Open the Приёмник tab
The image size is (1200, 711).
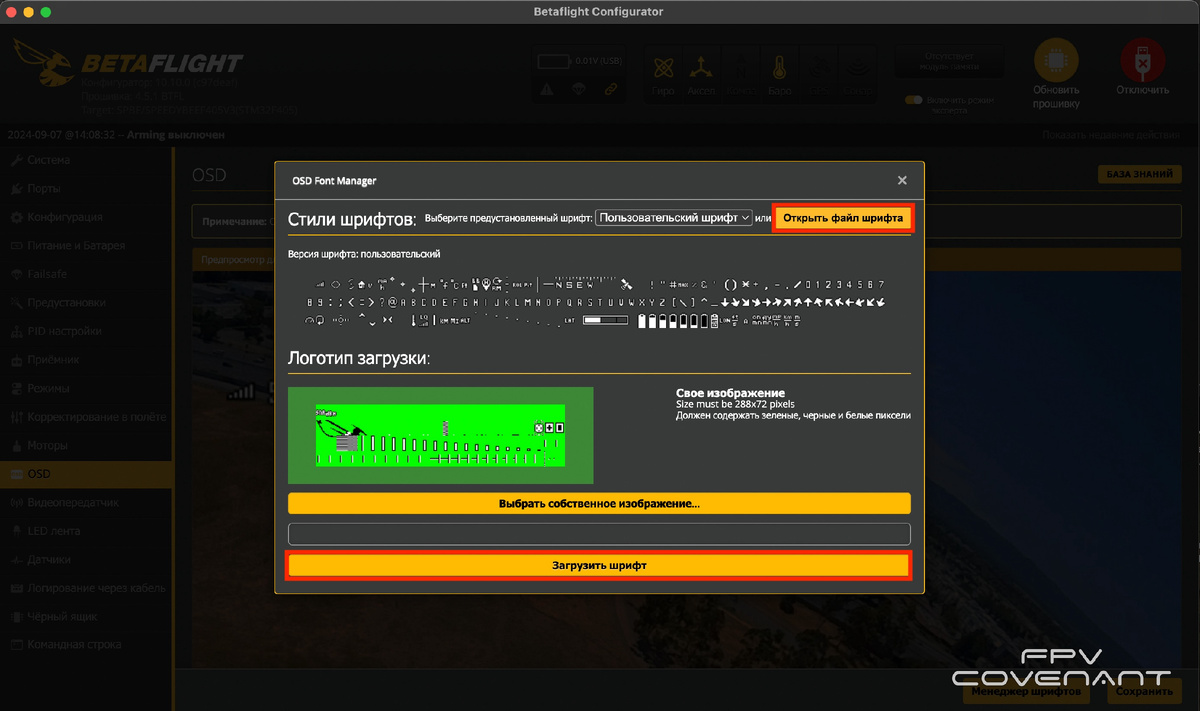(x=86, y=359)
